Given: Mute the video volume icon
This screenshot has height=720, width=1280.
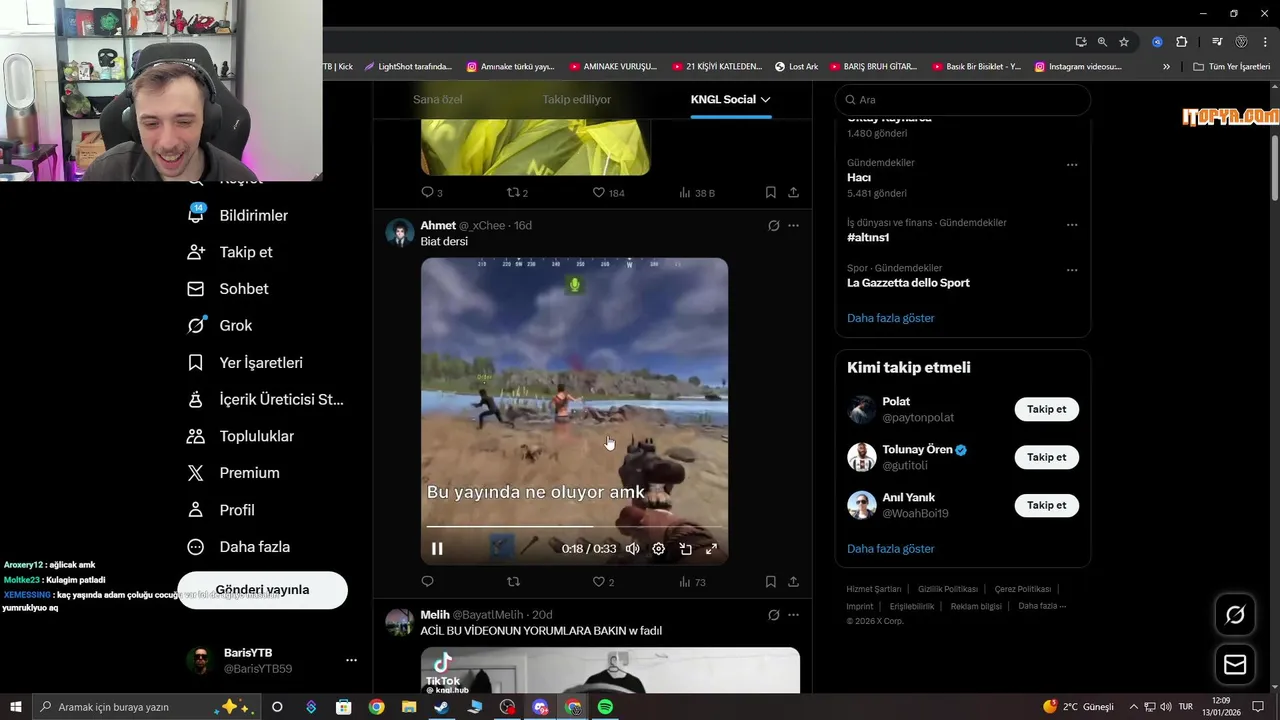Looking at the screenshot, I should (x=632, y=548).
